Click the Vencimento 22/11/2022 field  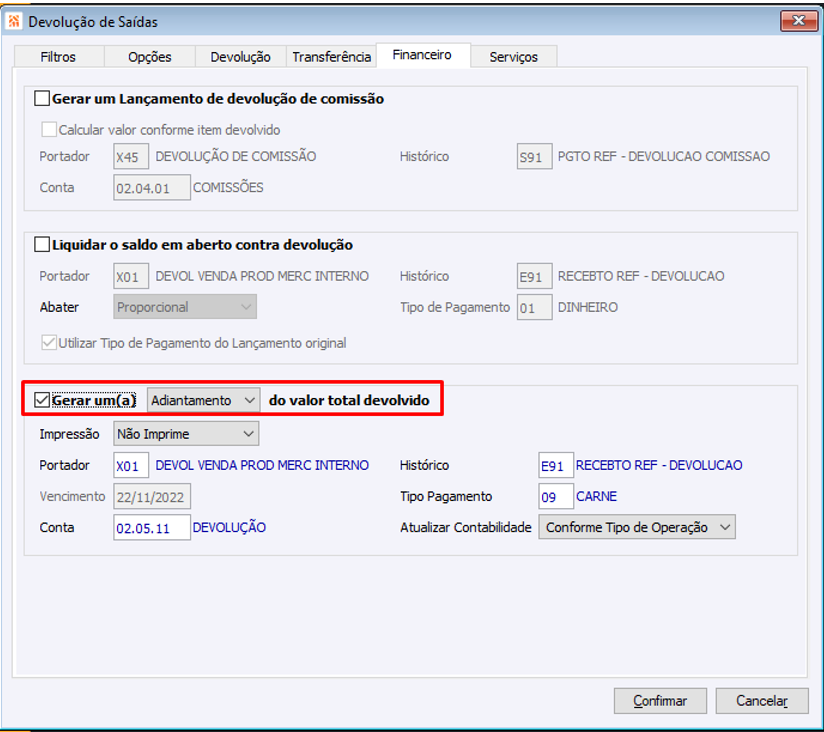point(152,497)
